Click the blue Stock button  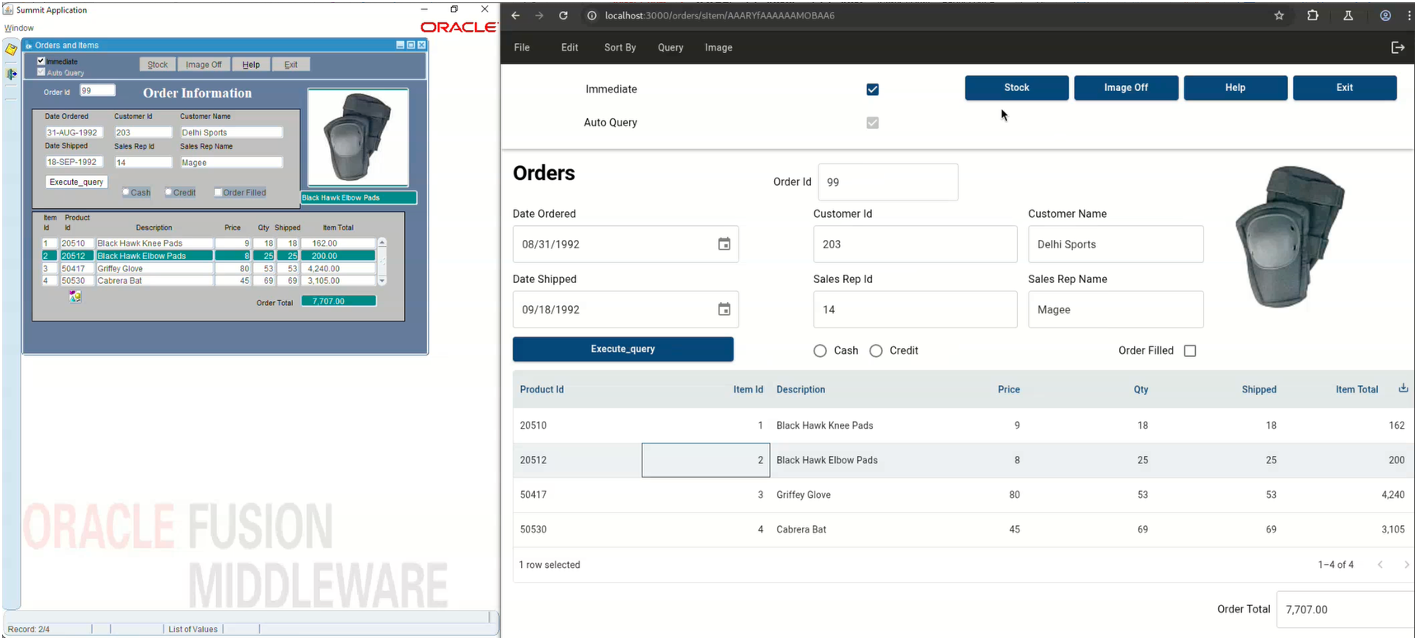click(1017, 88)
